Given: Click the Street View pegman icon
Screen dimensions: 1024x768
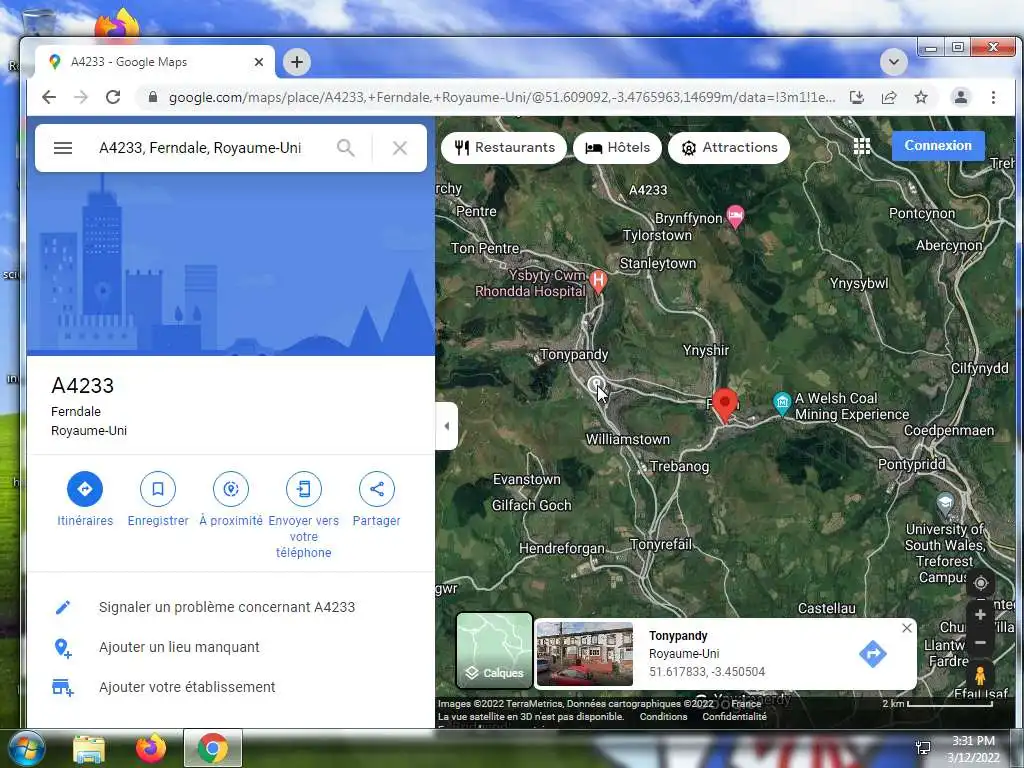Looking at the screenshot, I should pyautogui.click(x=980, y=675).
